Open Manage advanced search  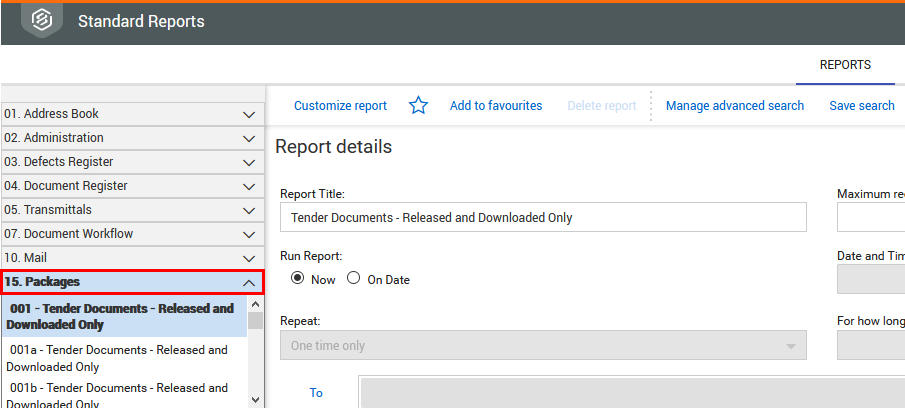coord(734,106)
